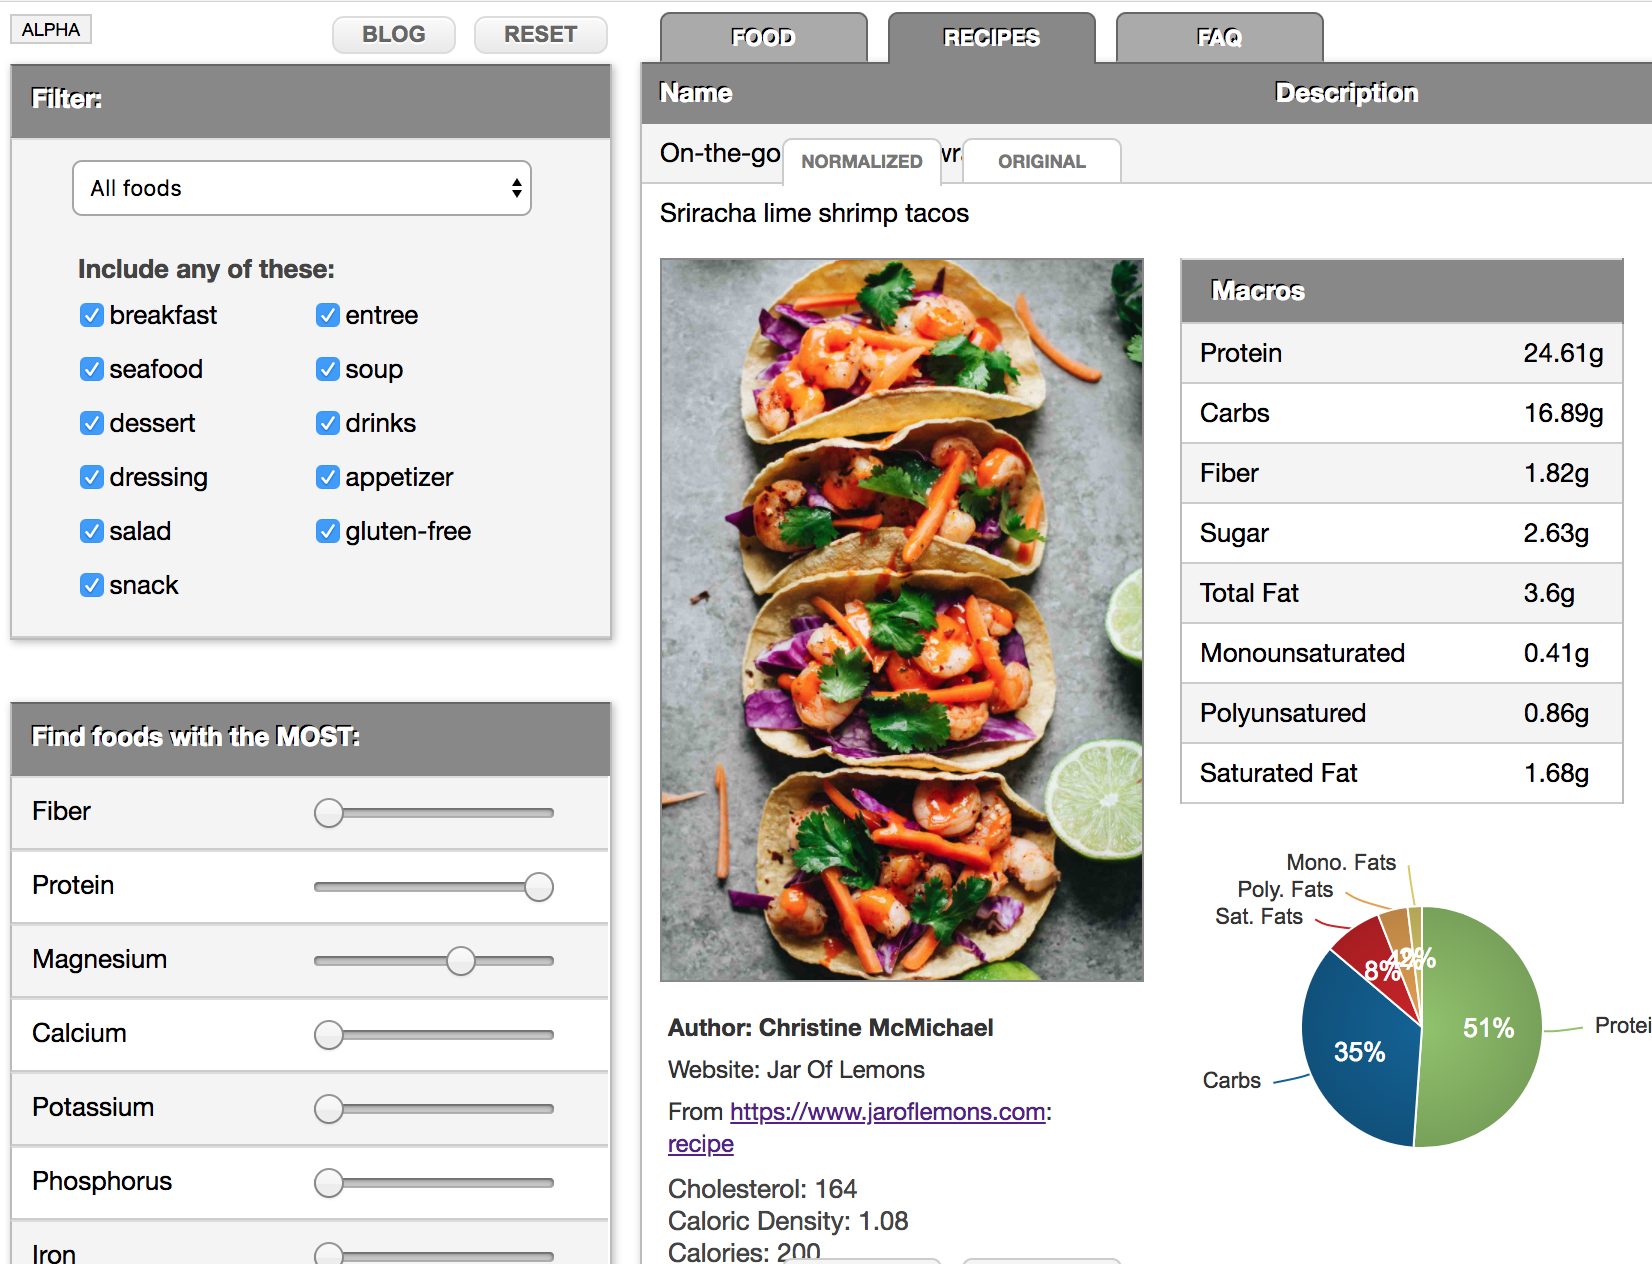The image size is (1652, 1264).
Task: Click the Cholesterol: 164 text
Action: tap(762, 1189)
